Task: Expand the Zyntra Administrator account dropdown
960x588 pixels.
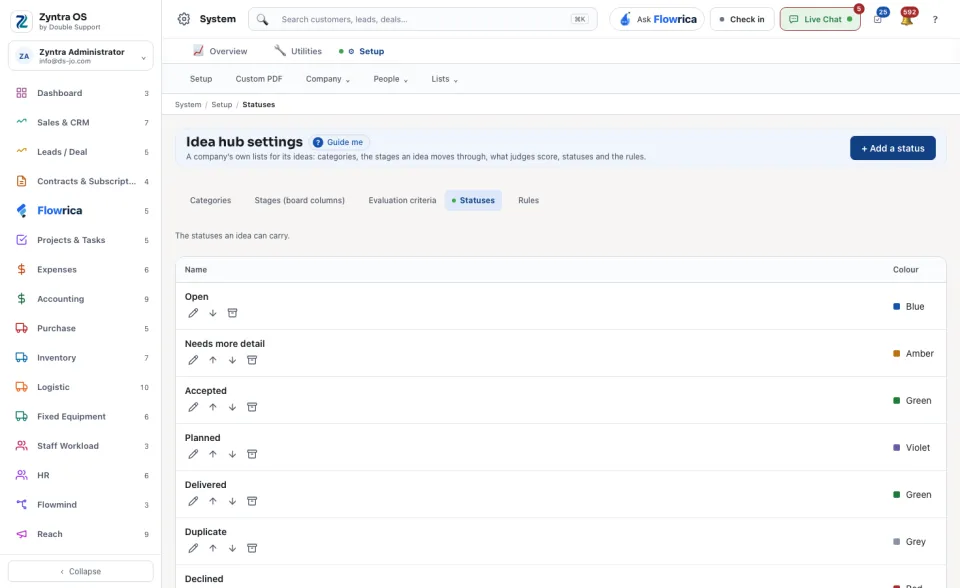Action: point(81,56)
